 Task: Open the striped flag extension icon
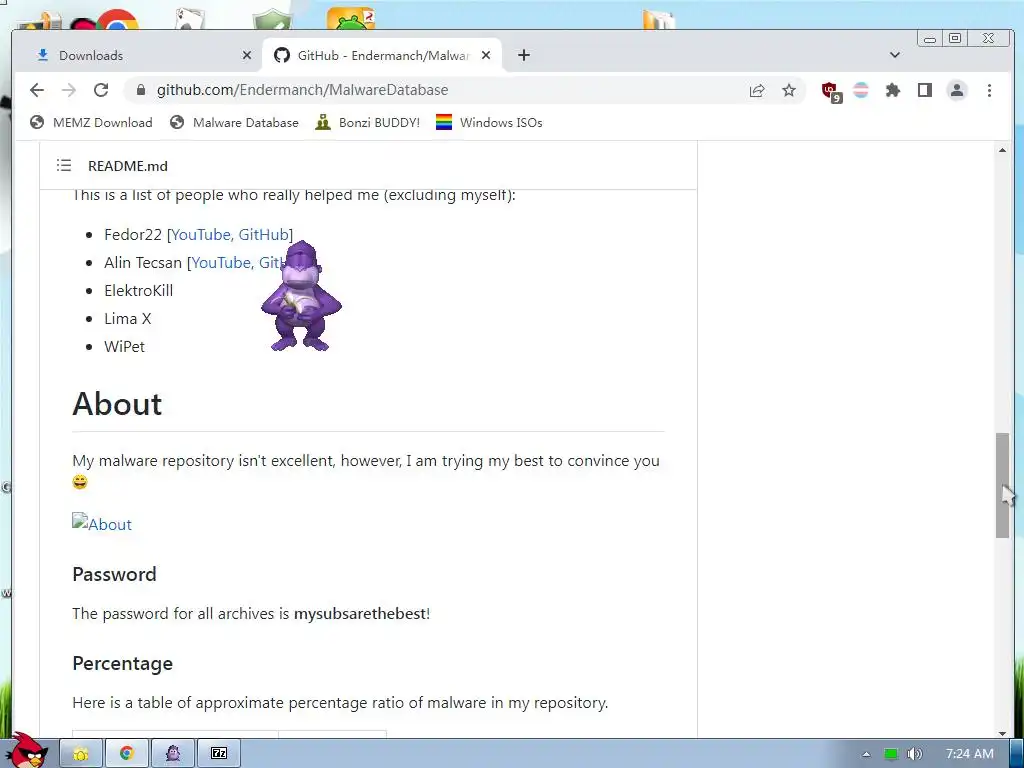(861, 90)
